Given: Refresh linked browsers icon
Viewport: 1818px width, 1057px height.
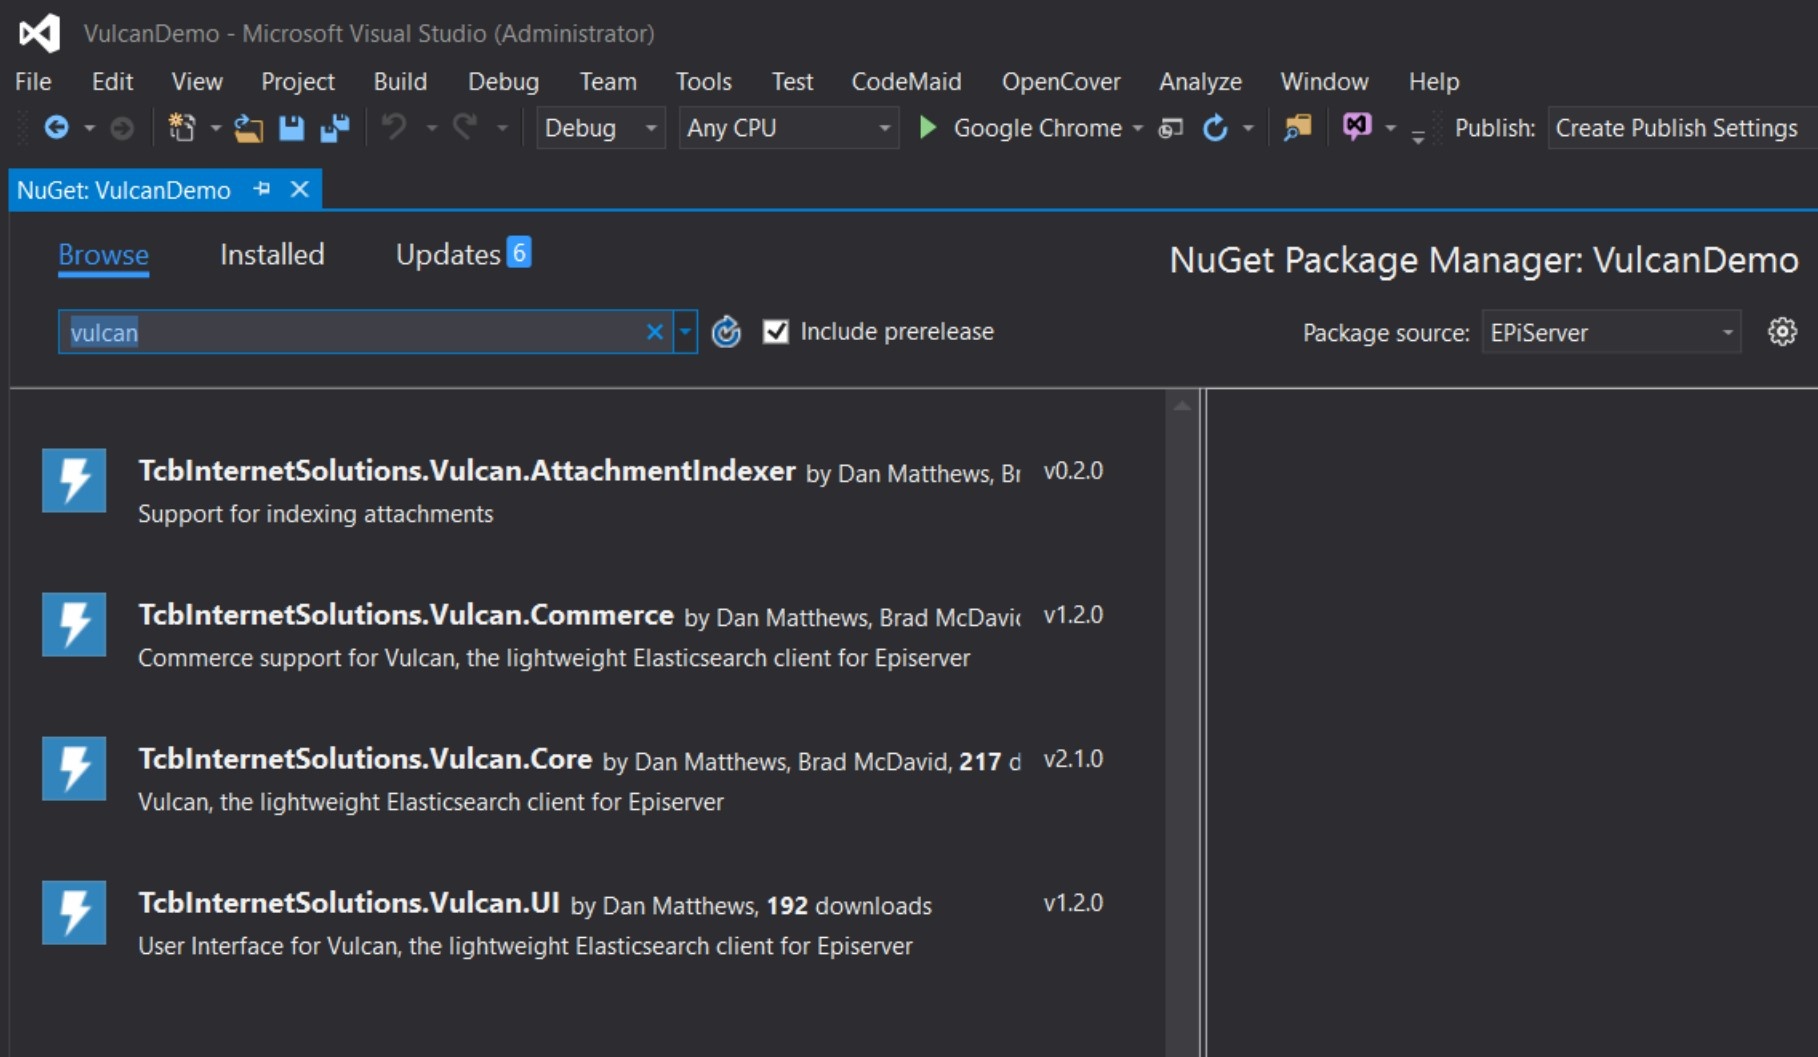Looking at the screenshot, I should point(1215,128).
